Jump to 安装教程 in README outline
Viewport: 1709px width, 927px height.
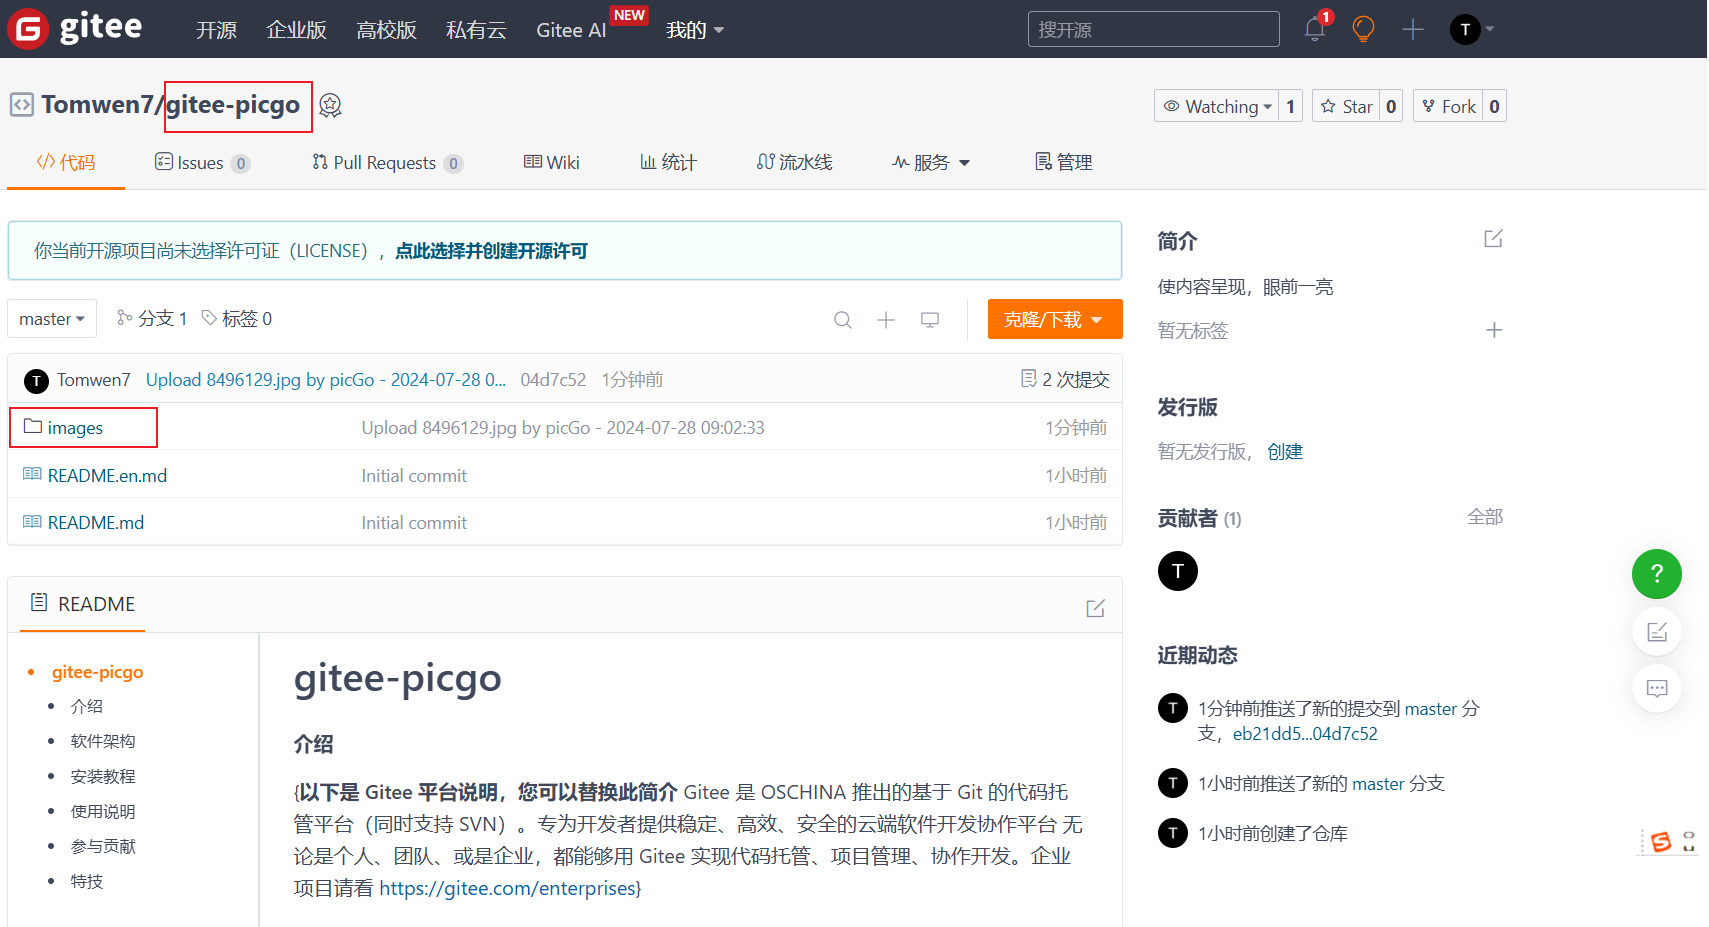point(103,776)
